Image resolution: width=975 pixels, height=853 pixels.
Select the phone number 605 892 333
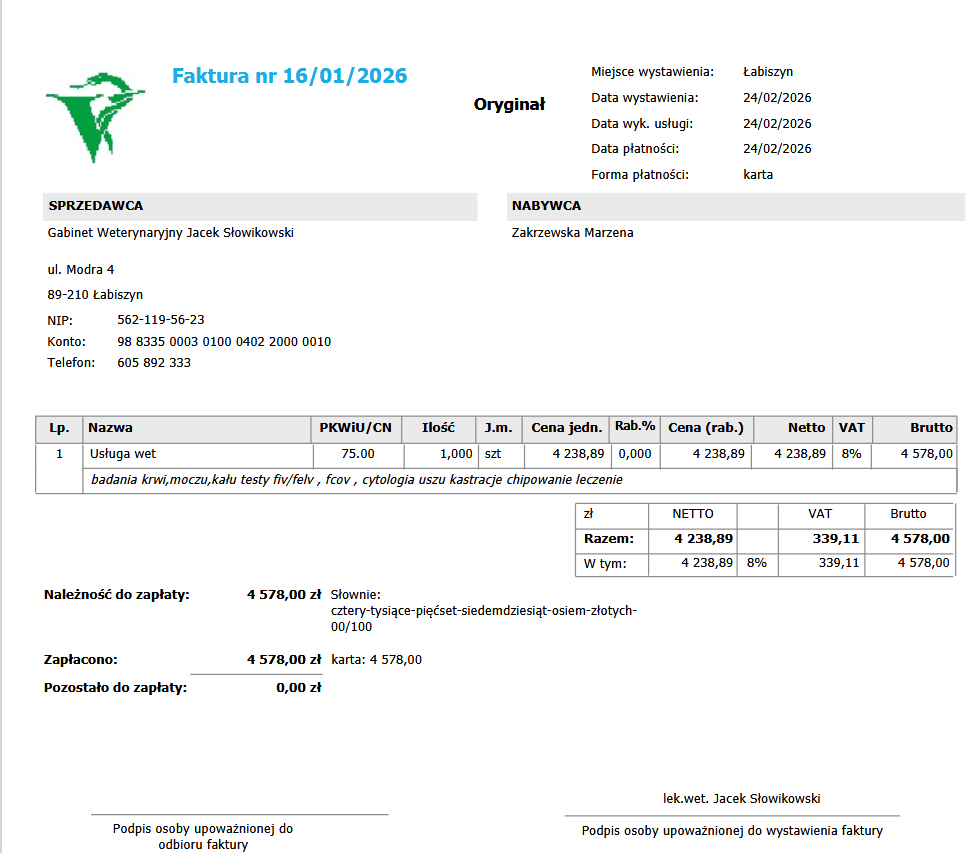154,362
